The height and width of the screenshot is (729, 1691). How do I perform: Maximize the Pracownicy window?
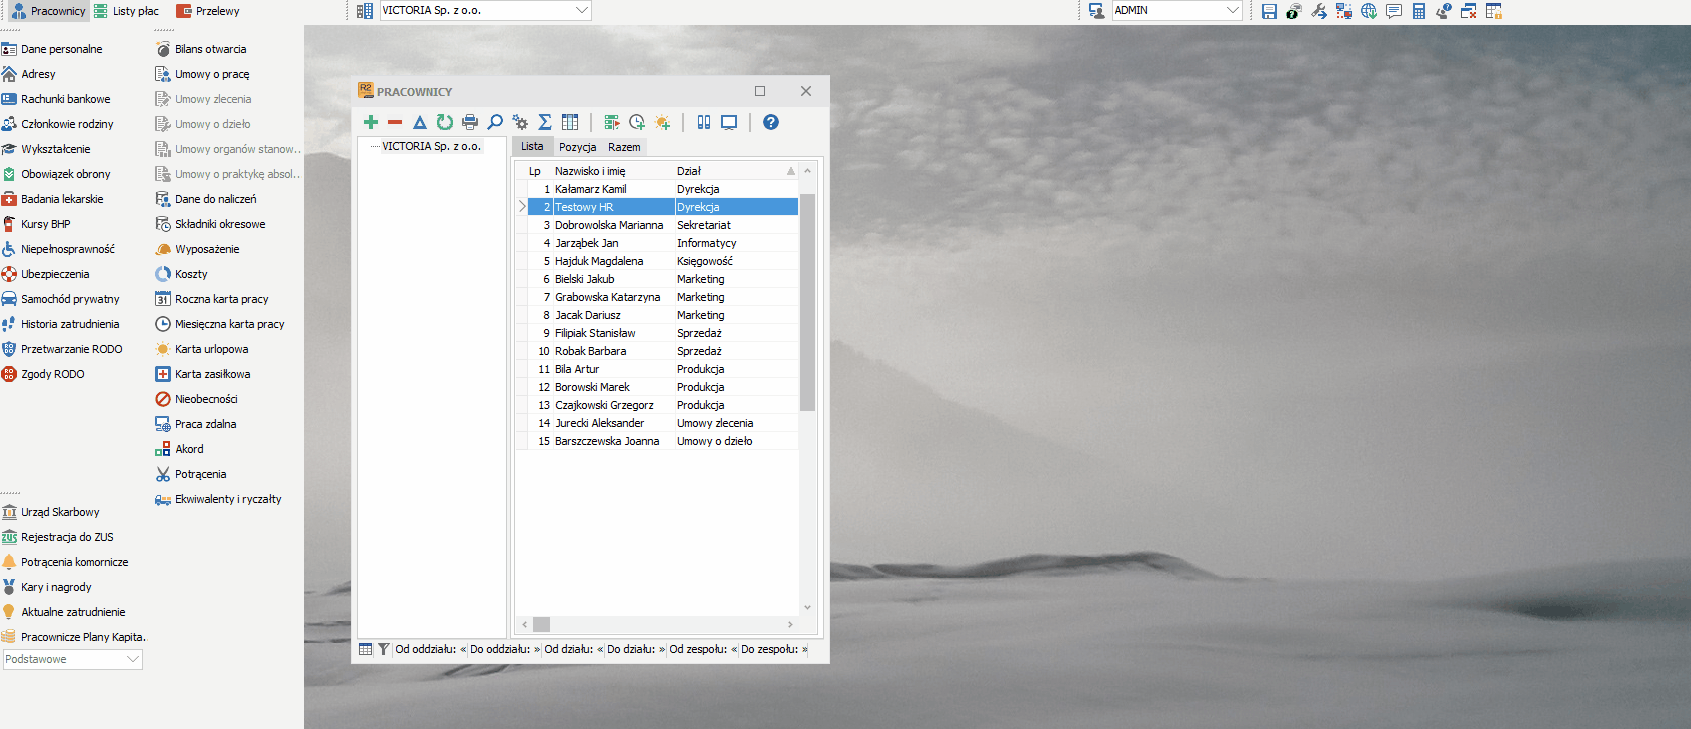pyautogui.click(x=760, y=91)
